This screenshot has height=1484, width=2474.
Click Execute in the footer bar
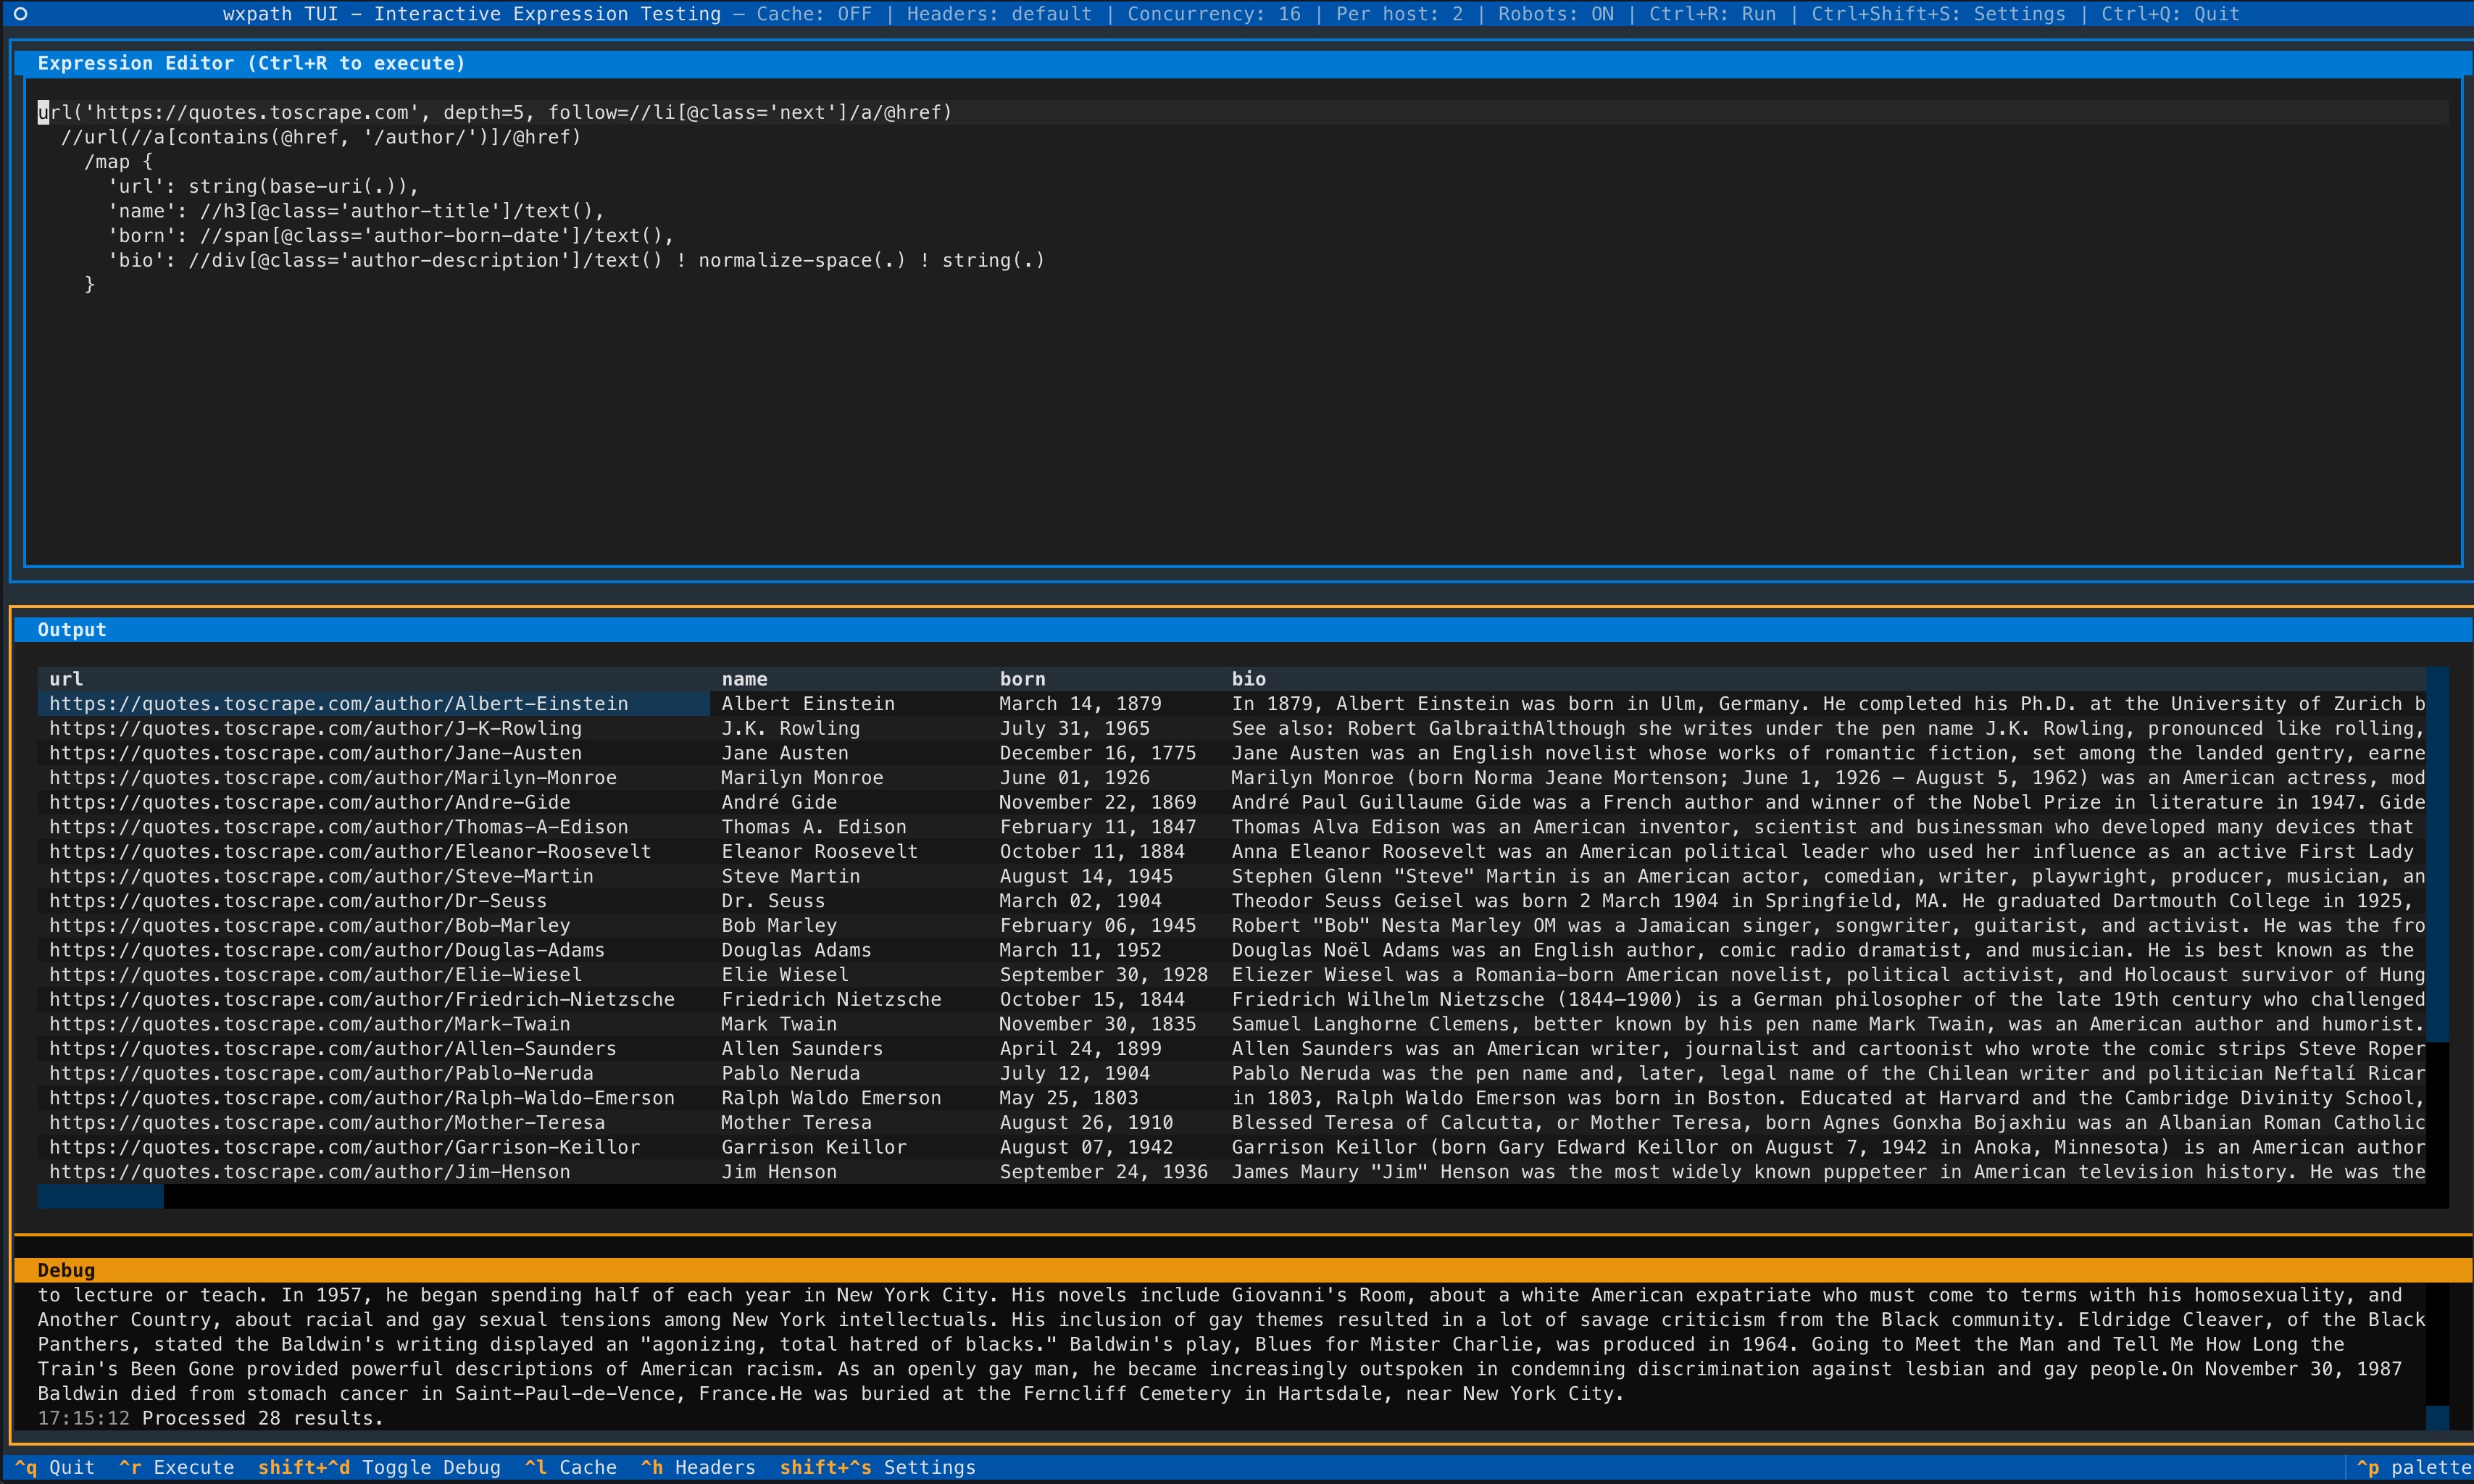click(x=176, y=1467)
